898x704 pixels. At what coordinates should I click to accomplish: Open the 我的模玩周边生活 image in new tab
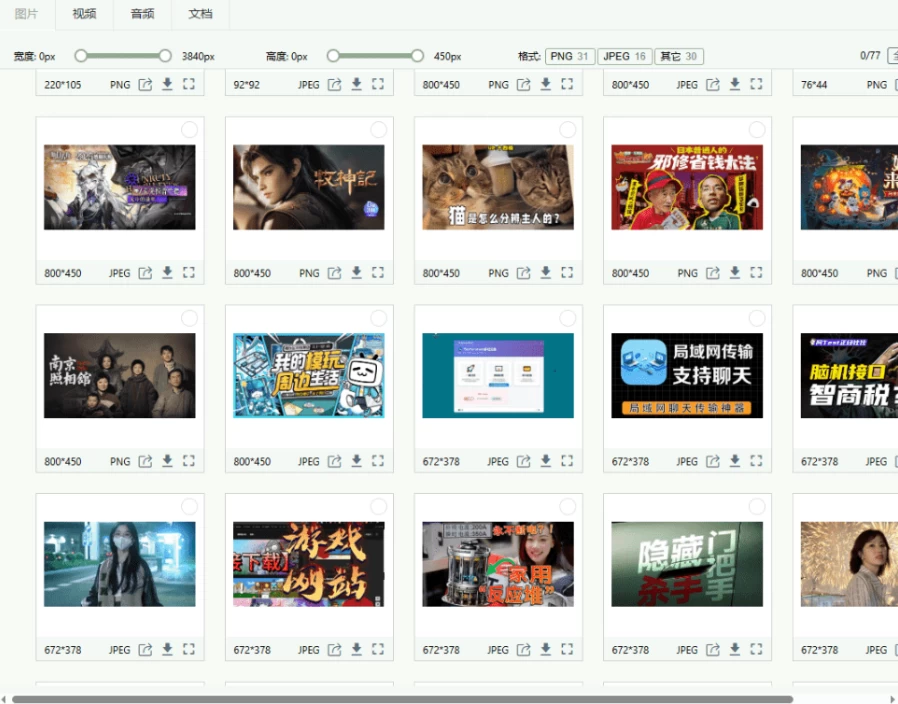click(x=332, y=462)
